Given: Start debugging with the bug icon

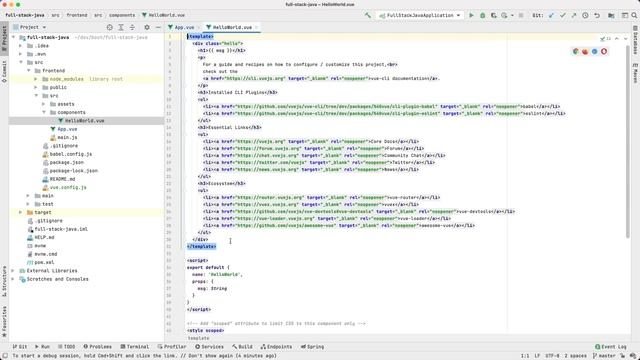Looking at the screenshot, I should click(482, 15).
